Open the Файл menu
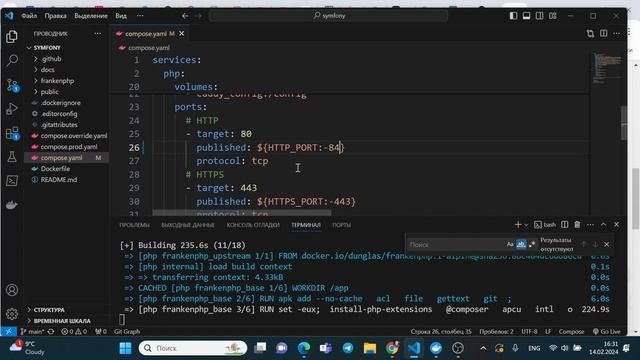This screenshot has height=360, width=640. coord(29,16)
